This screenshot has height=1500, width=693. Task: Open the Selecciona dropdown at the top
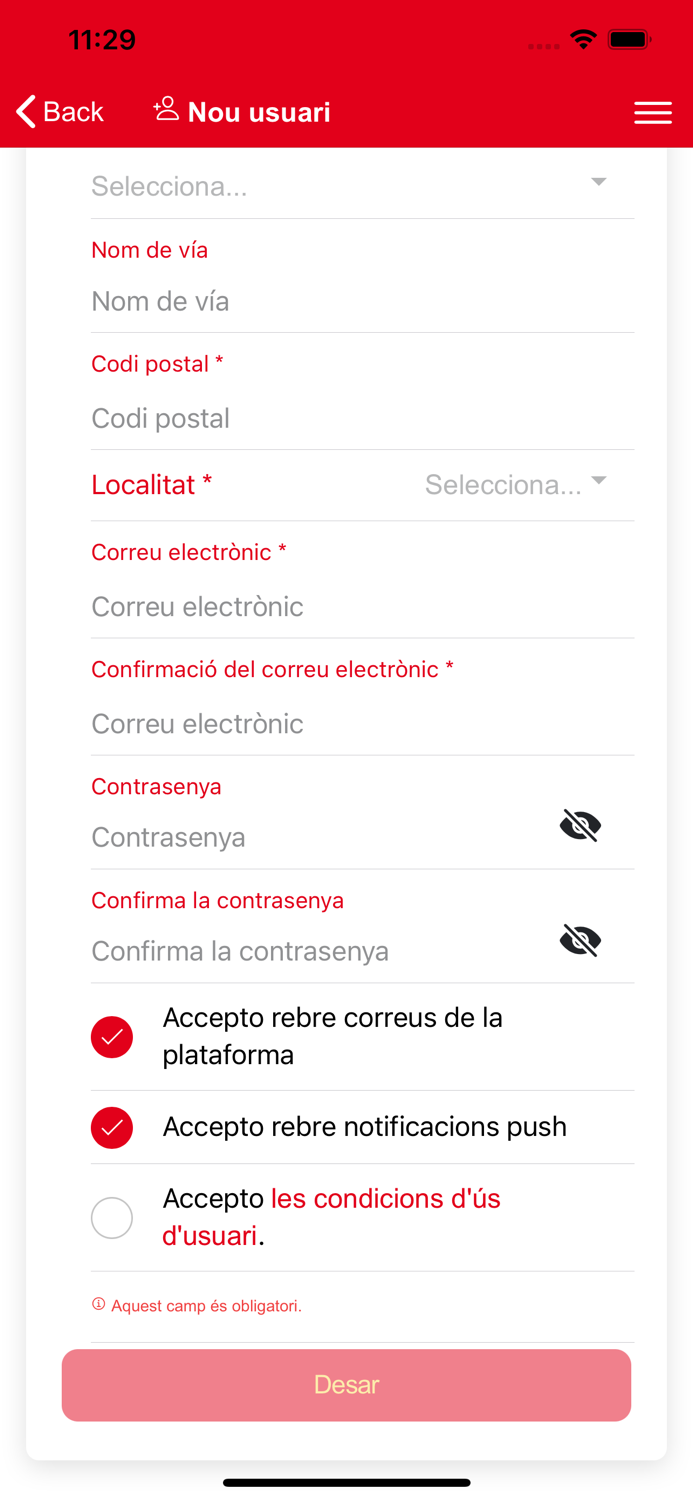362,185
